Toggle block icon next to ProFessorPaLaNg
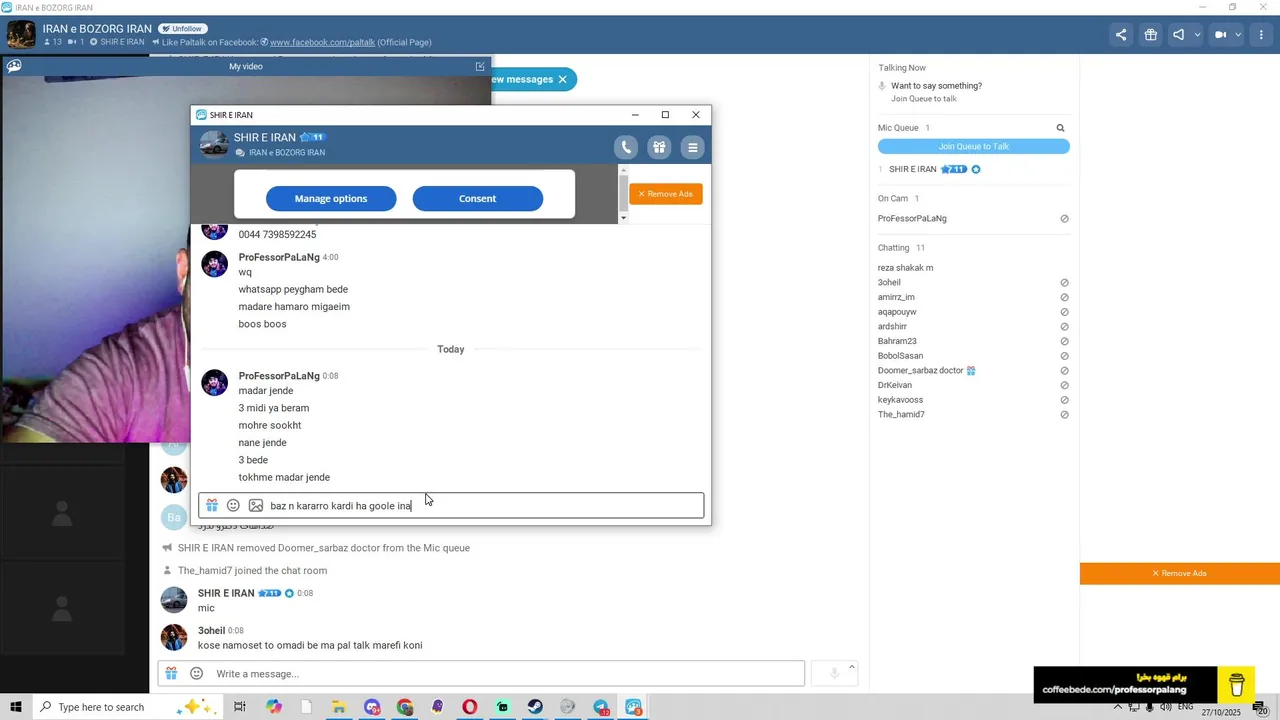1280x720 pixels. [x=1065, y=219]
